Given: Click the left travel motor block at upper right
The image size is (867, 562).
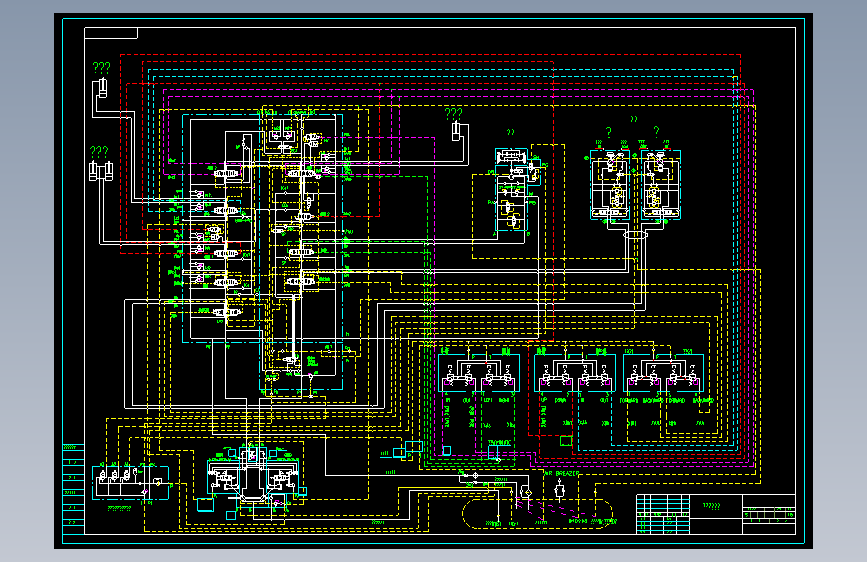Looking at the screenshot, I should coord(610,185).
